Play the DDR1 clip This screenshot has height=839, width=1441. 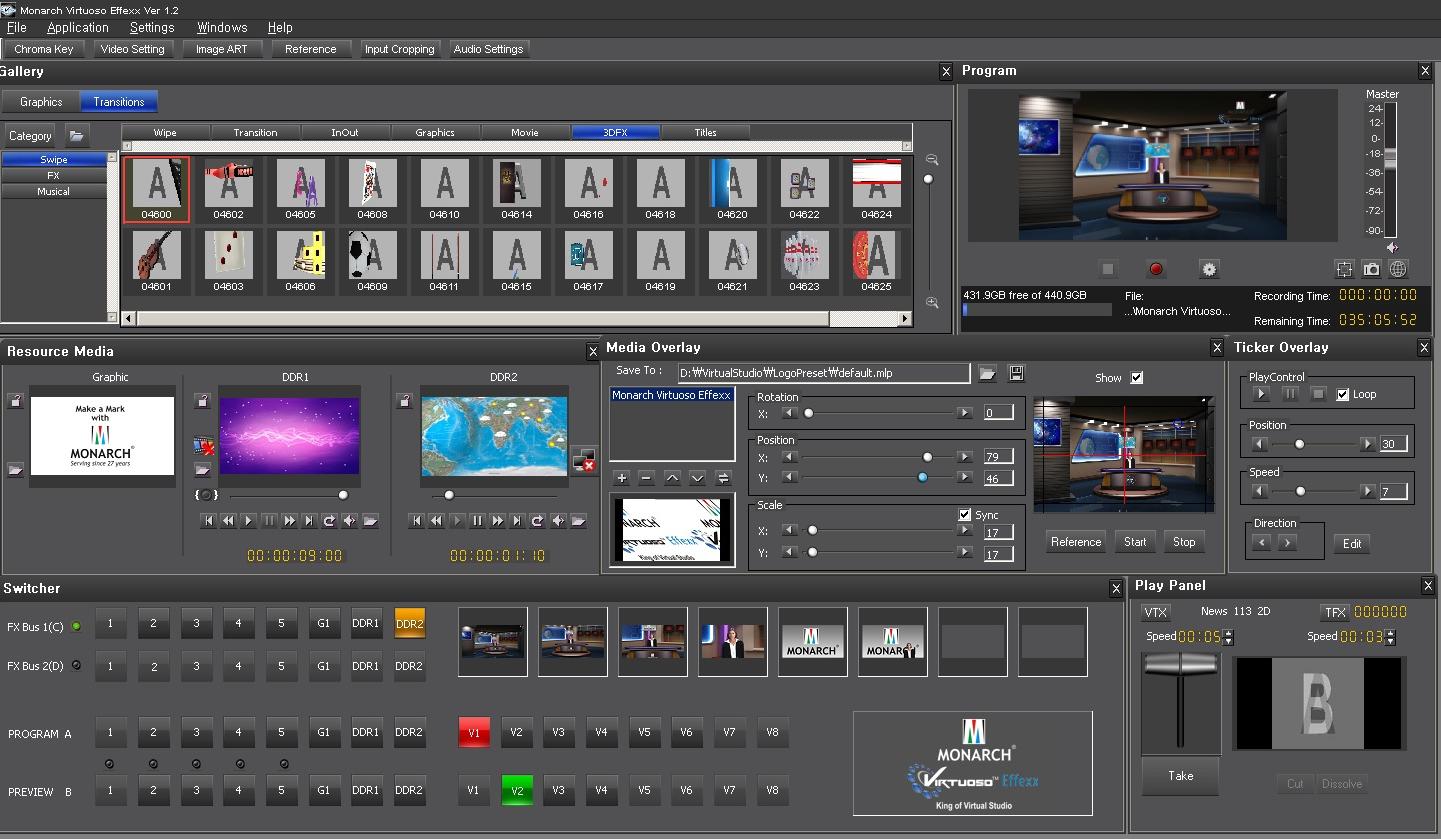coord(249,521)
